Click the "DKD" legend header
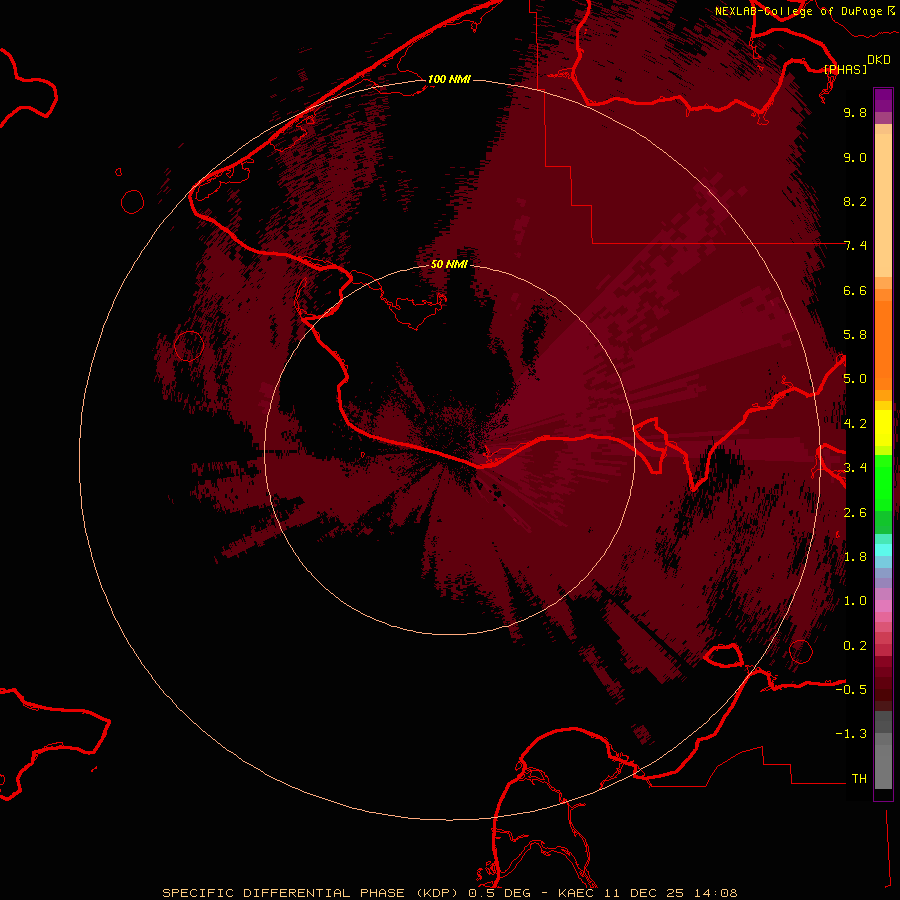The image size is (900, 900). [878, 60]
